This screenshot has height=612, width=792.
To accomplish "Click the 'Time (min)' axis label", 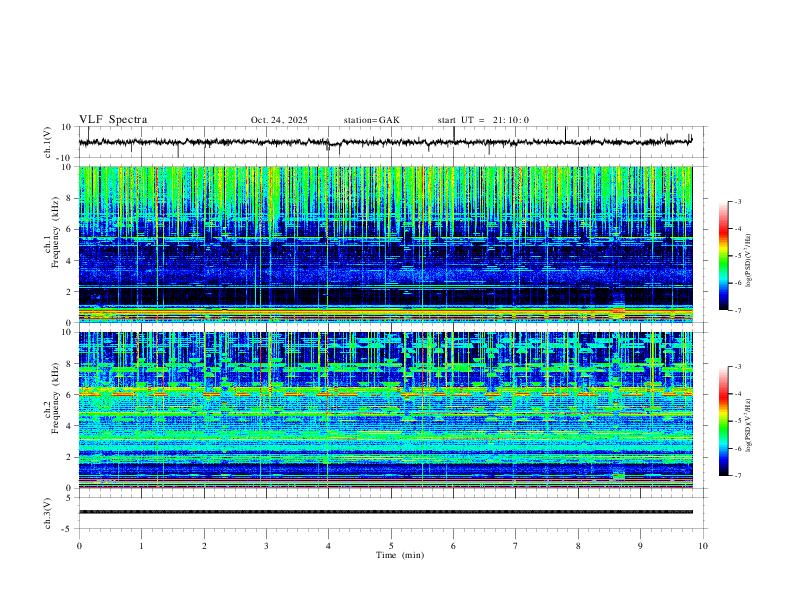I will click(x=400, y=555).
